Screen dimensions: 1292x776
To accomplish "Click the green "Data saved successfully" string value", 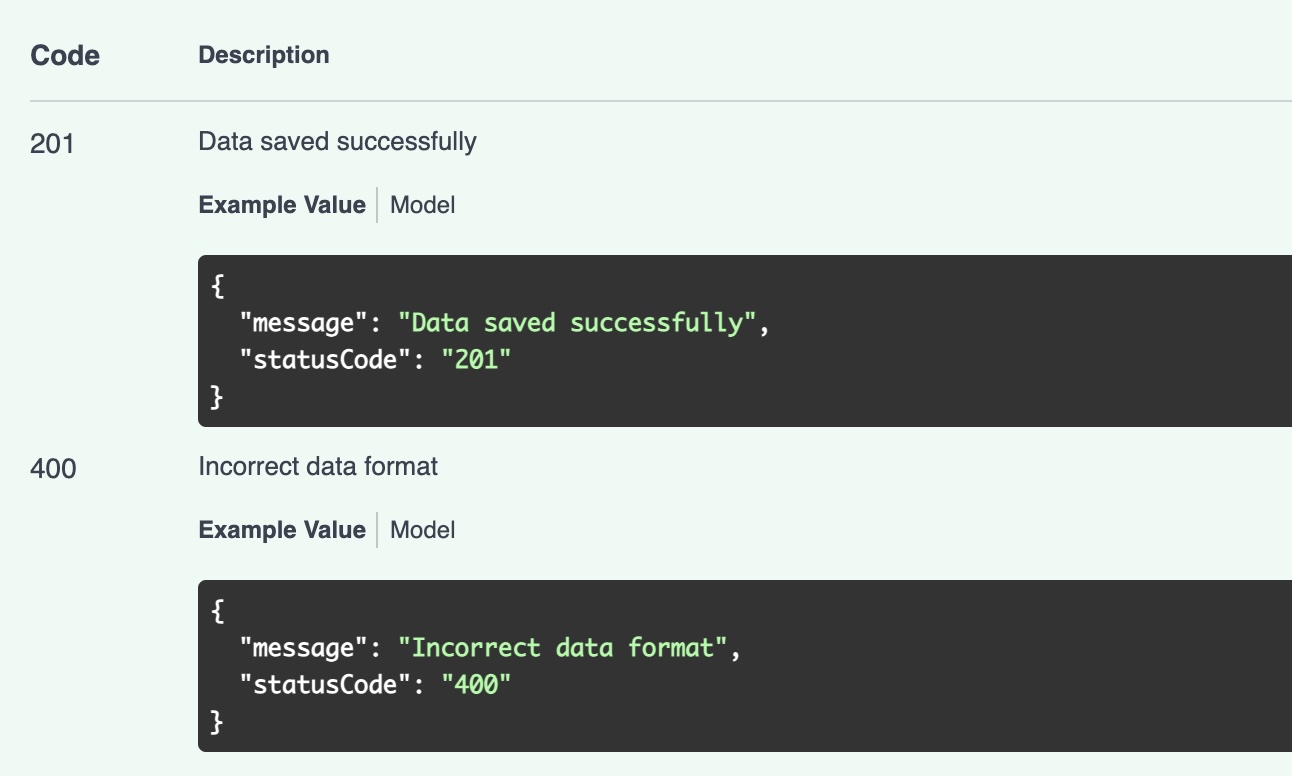I will point(578,324).
